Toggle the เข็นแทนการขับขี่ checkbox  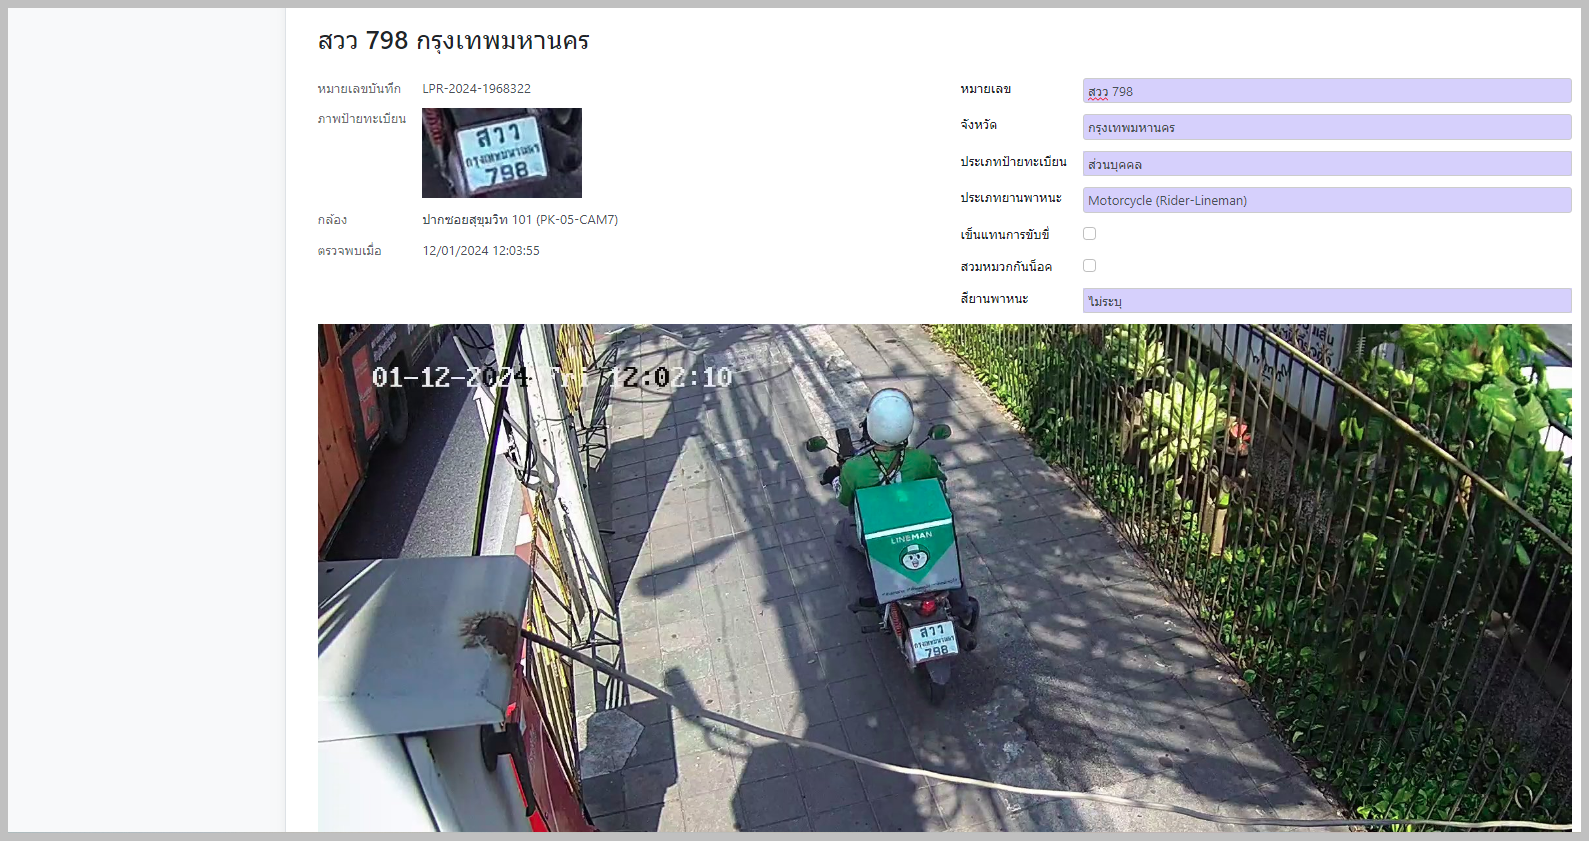point(1089,234)
